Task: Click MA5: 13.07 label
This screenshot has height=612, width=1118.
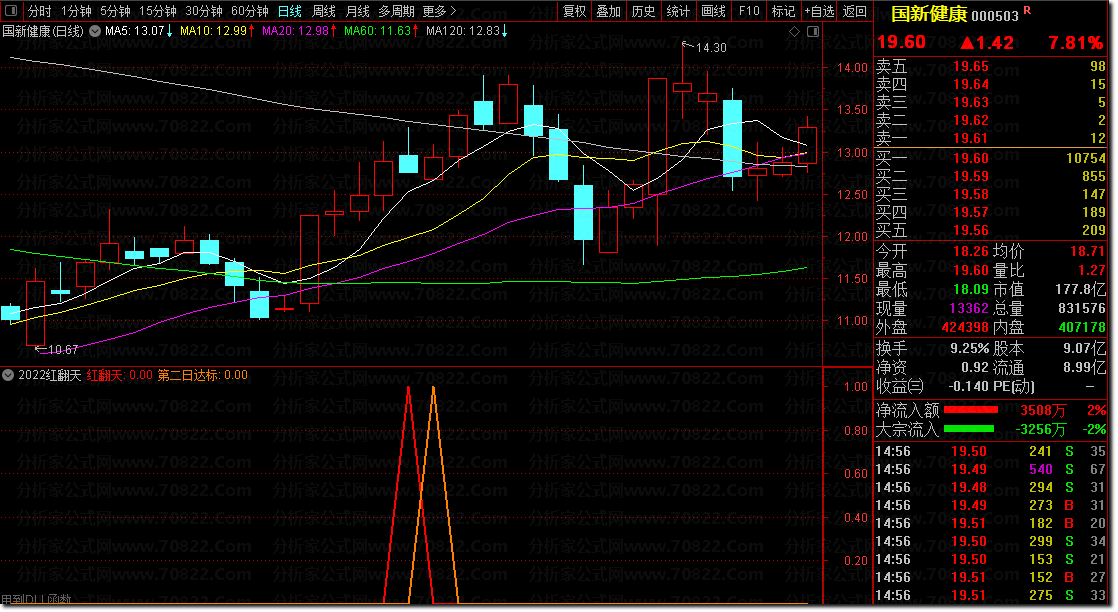Action: tap(138, 31)
